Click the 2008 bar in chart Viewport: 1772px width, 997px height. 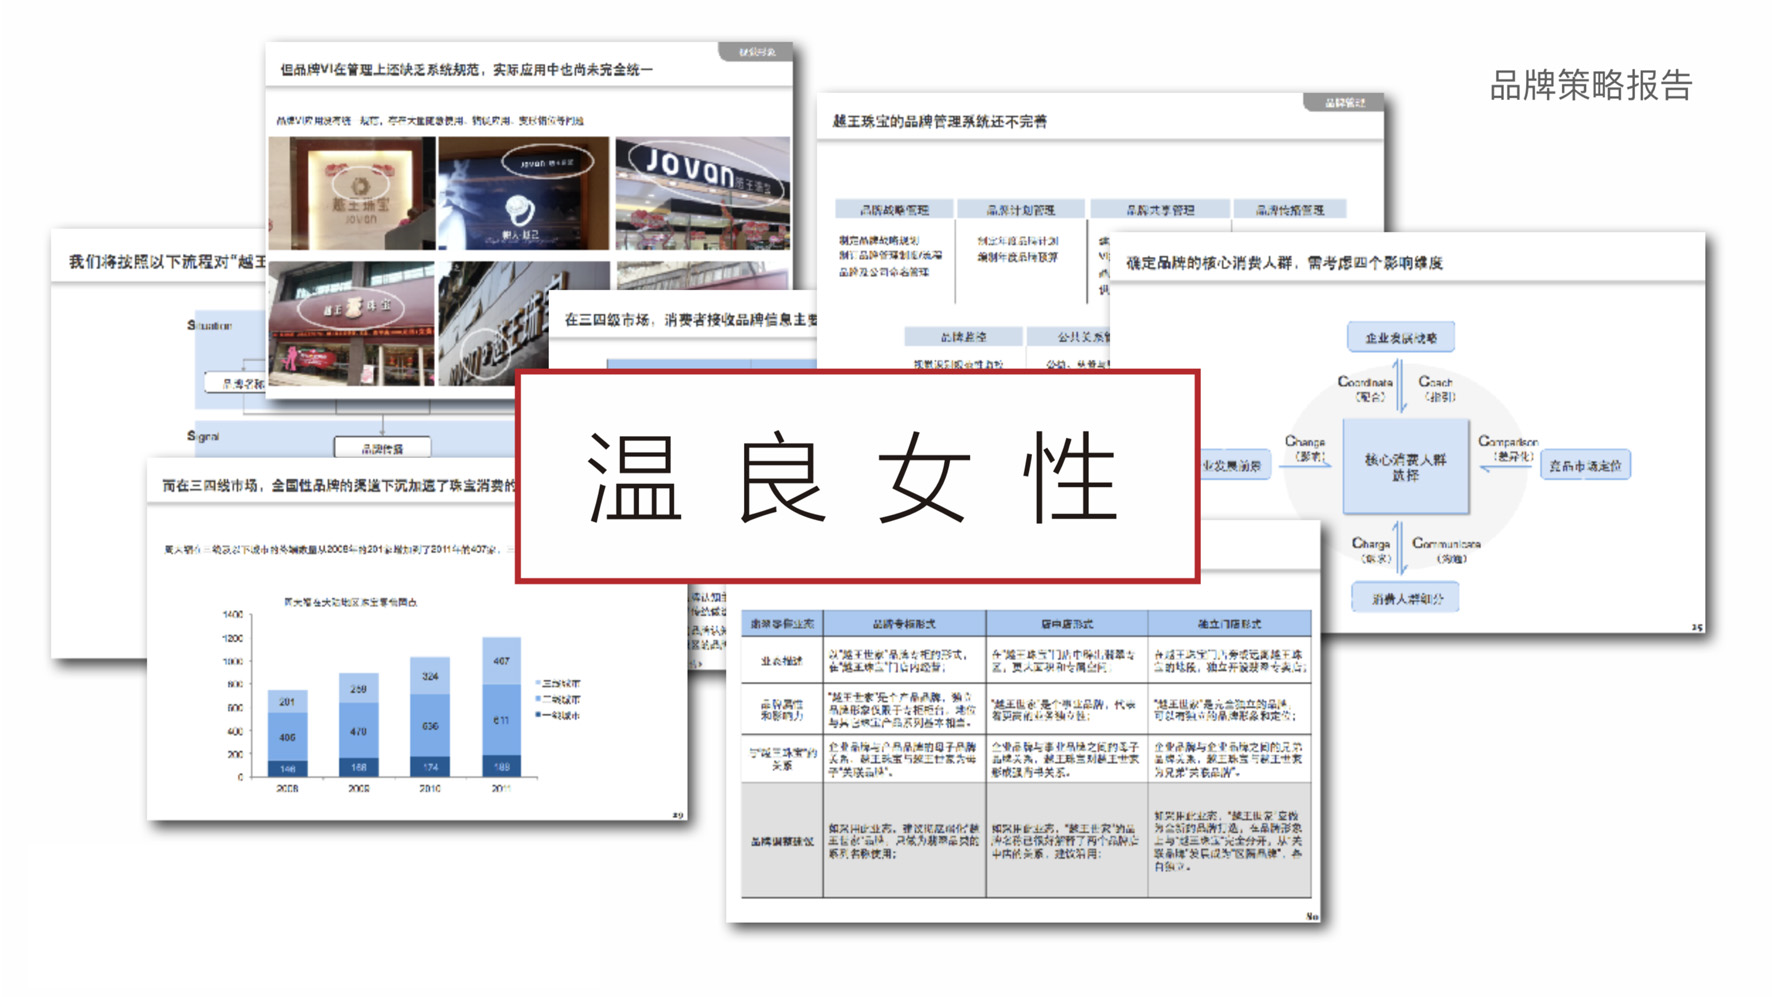click(287, 733)
